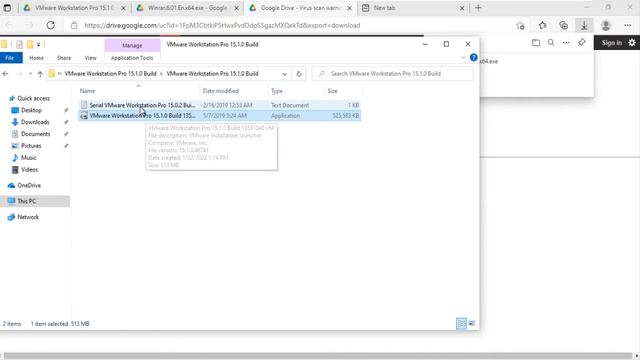The width and height of the screenshot is (640, 360).
Task: Pin the Edge downloads panel
Action: [x=582, y=42]
